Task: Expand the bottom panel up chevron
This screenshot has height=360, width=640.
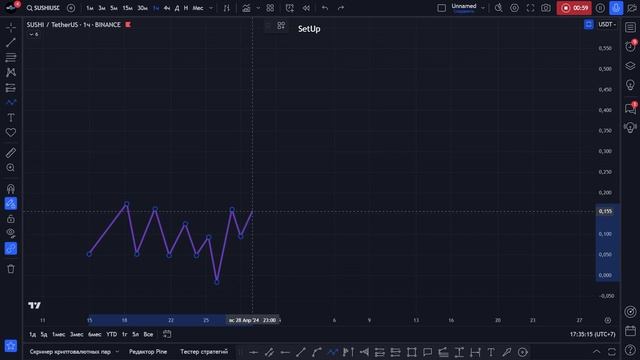Action: [x=596, y=352]
